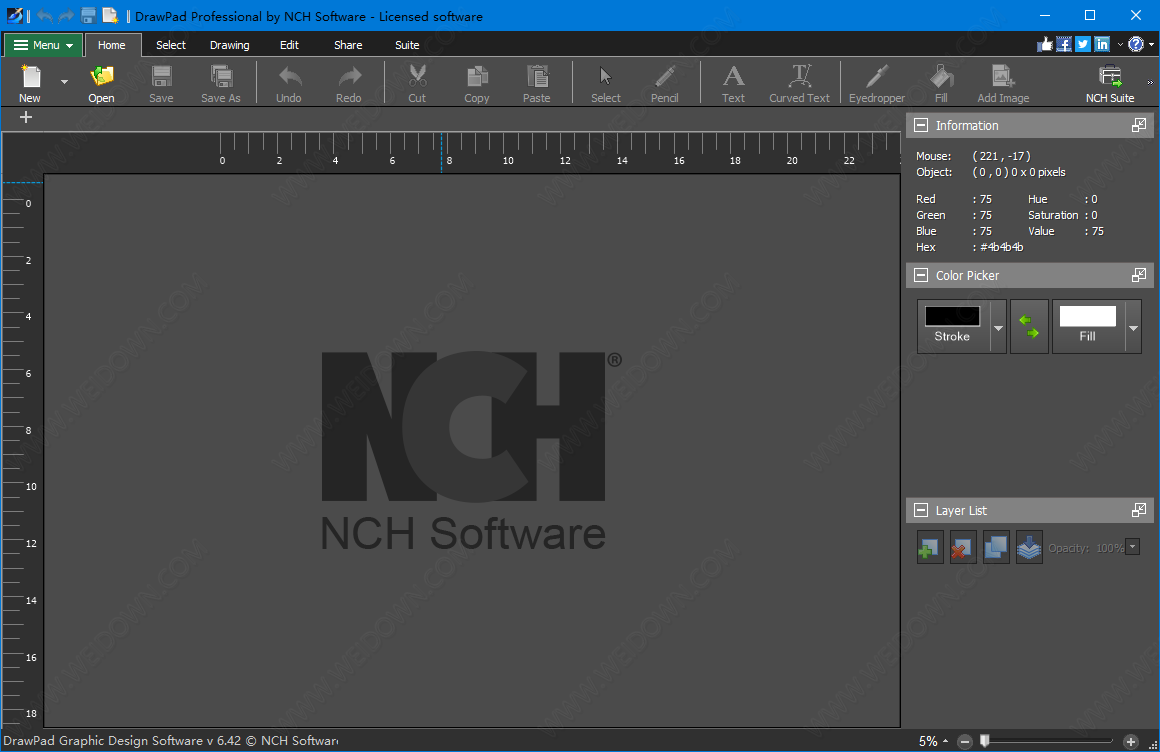Undock the Layer List panel
This screenshot has height=752, width=1160.
(1139, 510)
